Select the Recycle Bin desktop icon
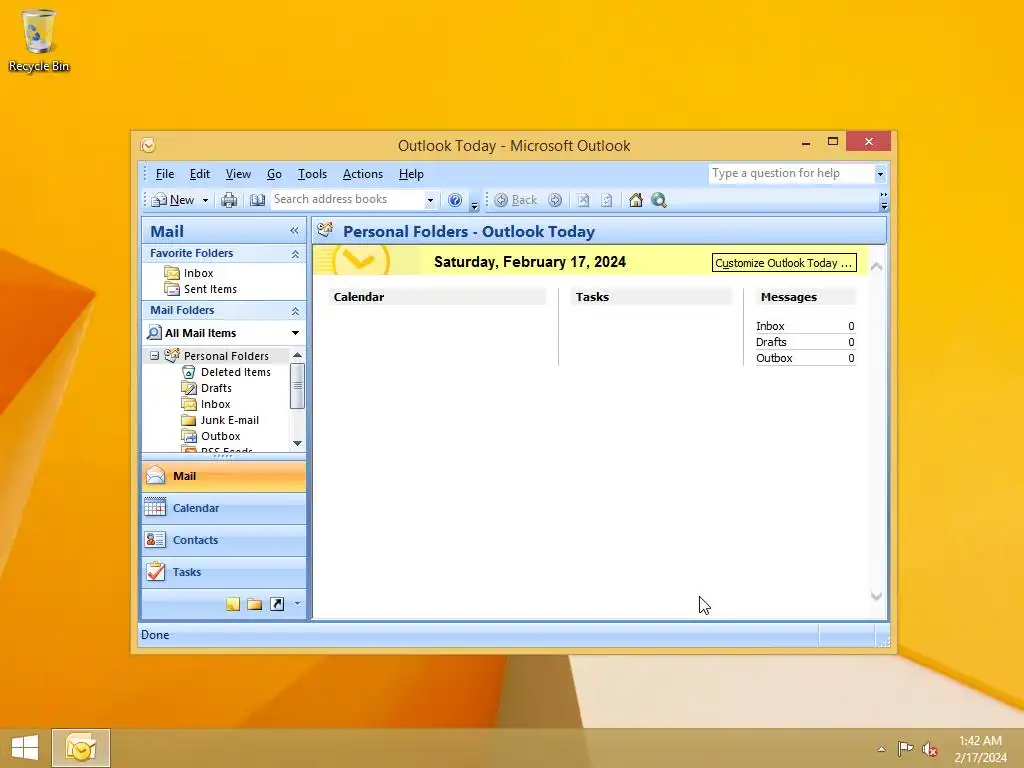 click(x=39, y=40)
